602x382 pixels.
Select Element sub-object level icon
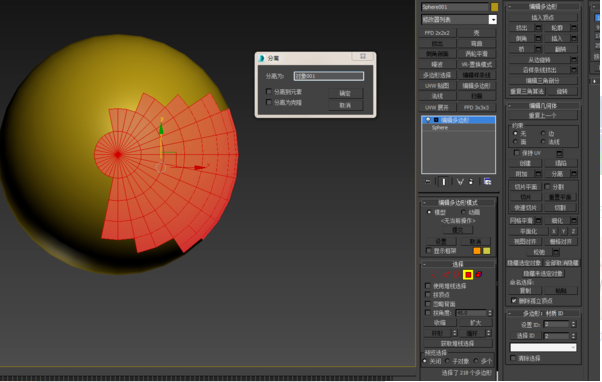[479, 275]
